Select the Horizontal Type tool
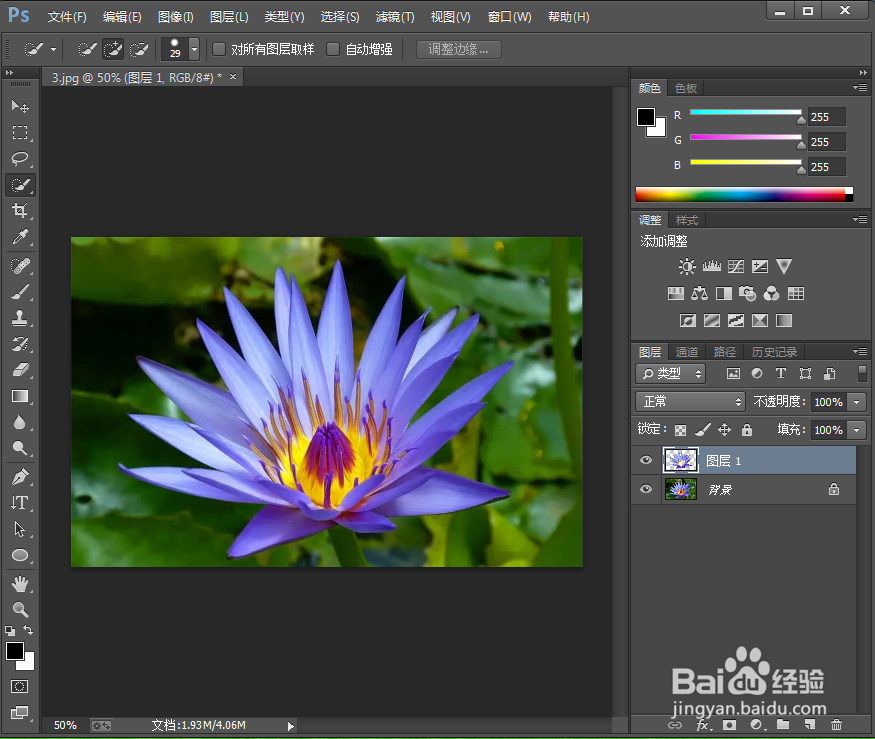This screenshot has height=739, width=875. point(20,503)
